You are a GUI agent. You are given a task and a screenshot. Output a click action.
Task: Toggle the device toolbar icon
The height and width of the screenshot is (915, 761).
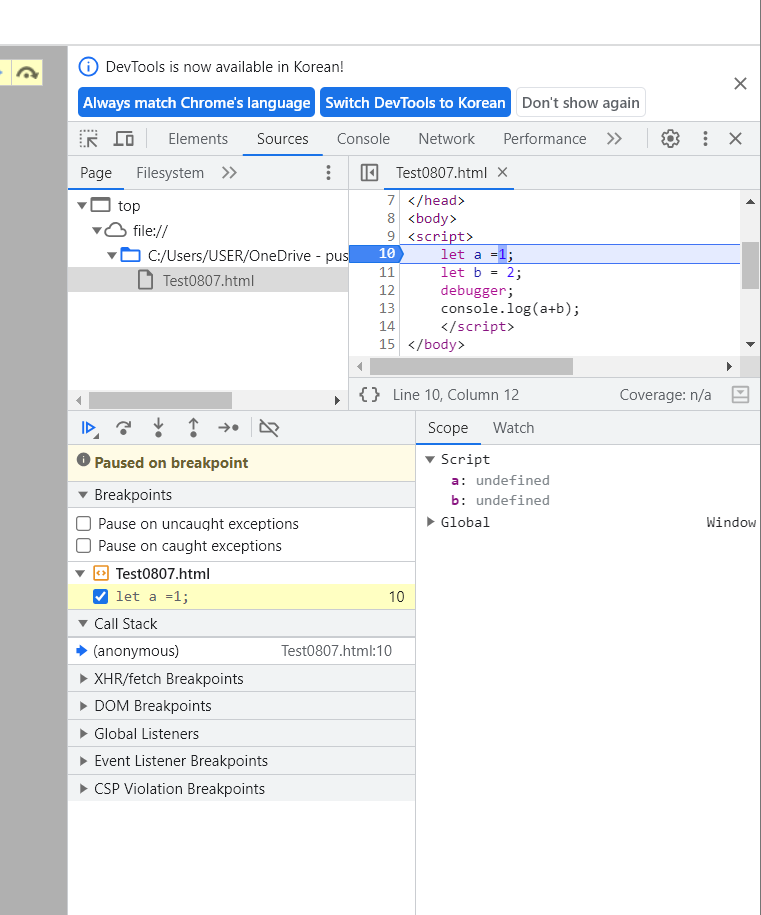123,139
